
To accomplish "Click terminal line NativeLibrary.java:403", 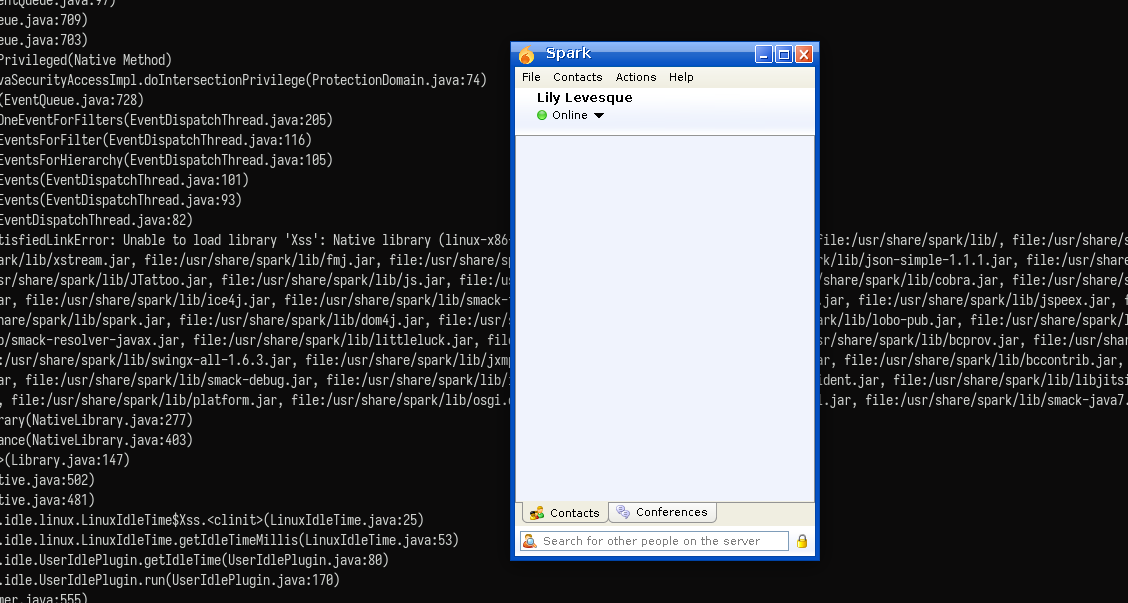I will coord(96,440).
